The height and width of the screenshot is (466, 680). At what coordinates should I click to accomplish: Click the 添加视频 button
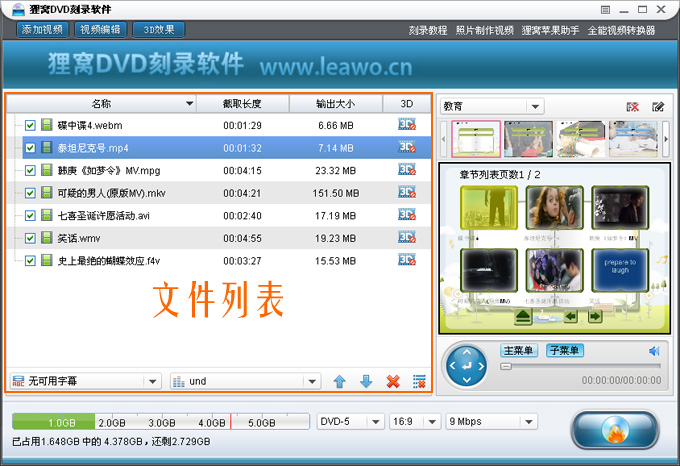point(42,29)
